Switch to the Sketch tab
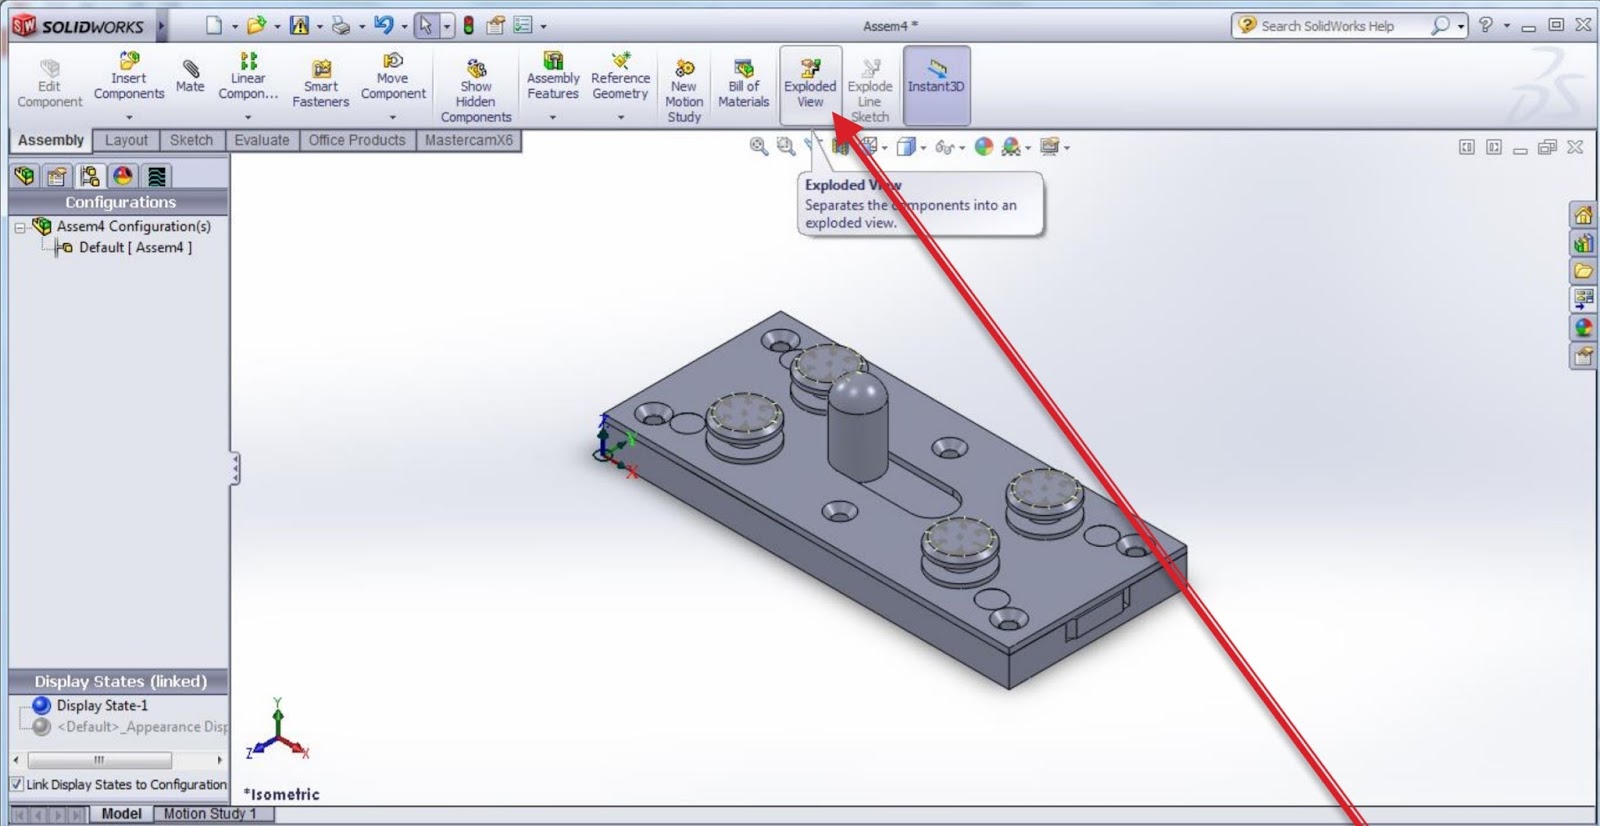Image resolution: width=1600 pixels, height=826 pixels. (191, 140)
